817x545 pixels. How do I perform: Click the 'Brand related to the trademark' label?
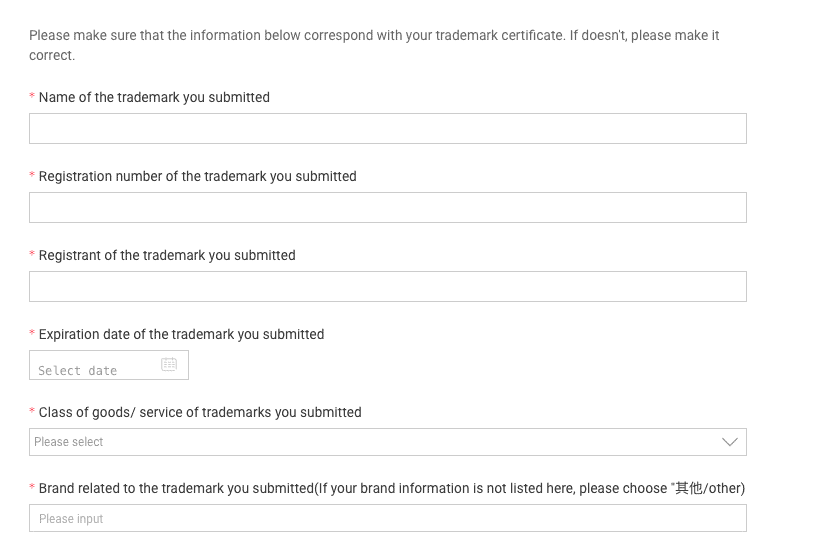391,488
